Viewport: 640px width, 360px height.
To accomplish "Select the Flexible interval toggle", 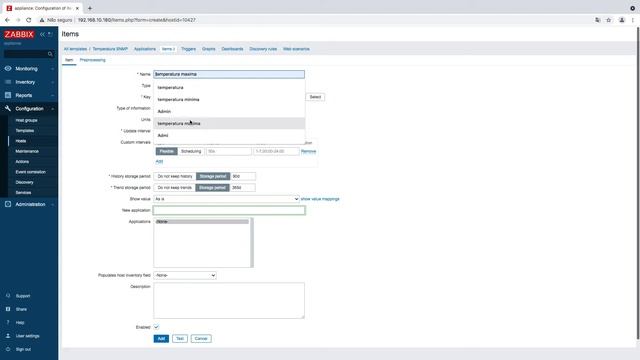I will point(167,151).
